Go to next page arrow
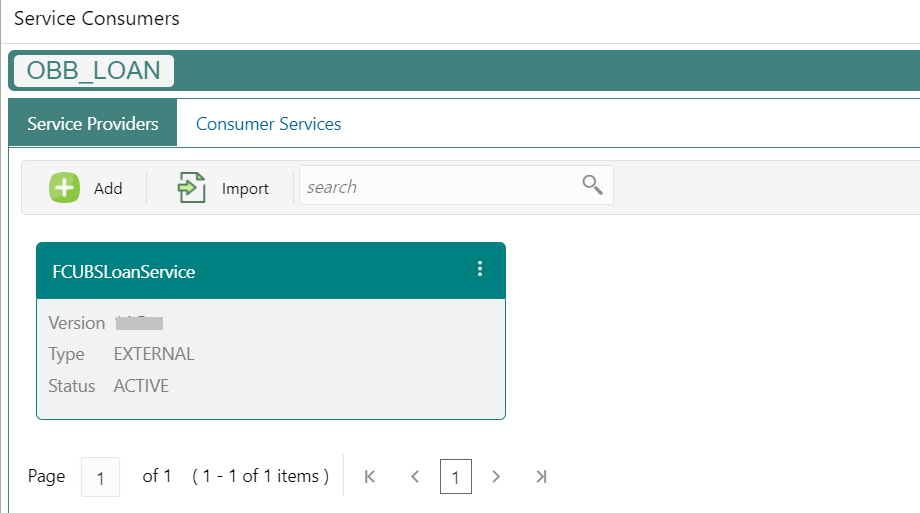920x513 pixels. 496,477
